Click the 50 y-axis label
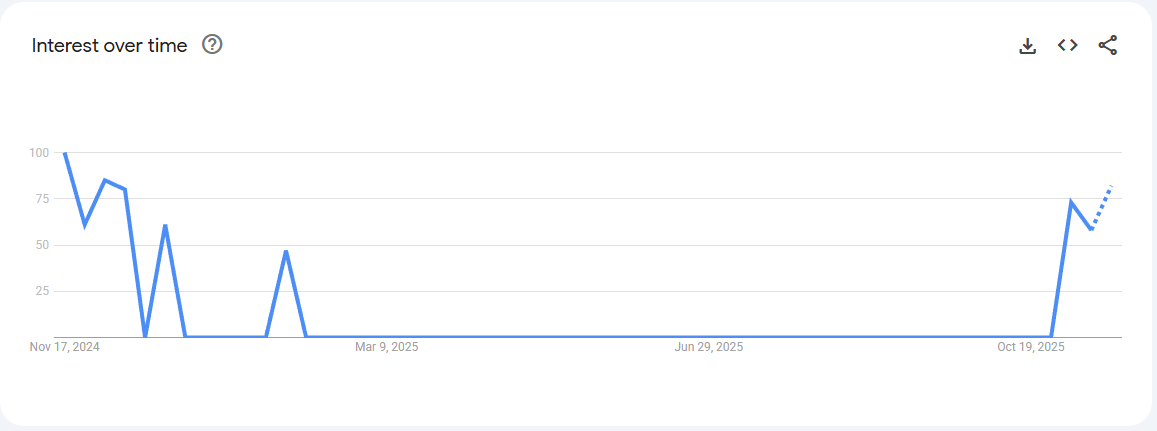The width and height of the screenshot is (1157, 431). pyautogui.click(x=41, y=245)
